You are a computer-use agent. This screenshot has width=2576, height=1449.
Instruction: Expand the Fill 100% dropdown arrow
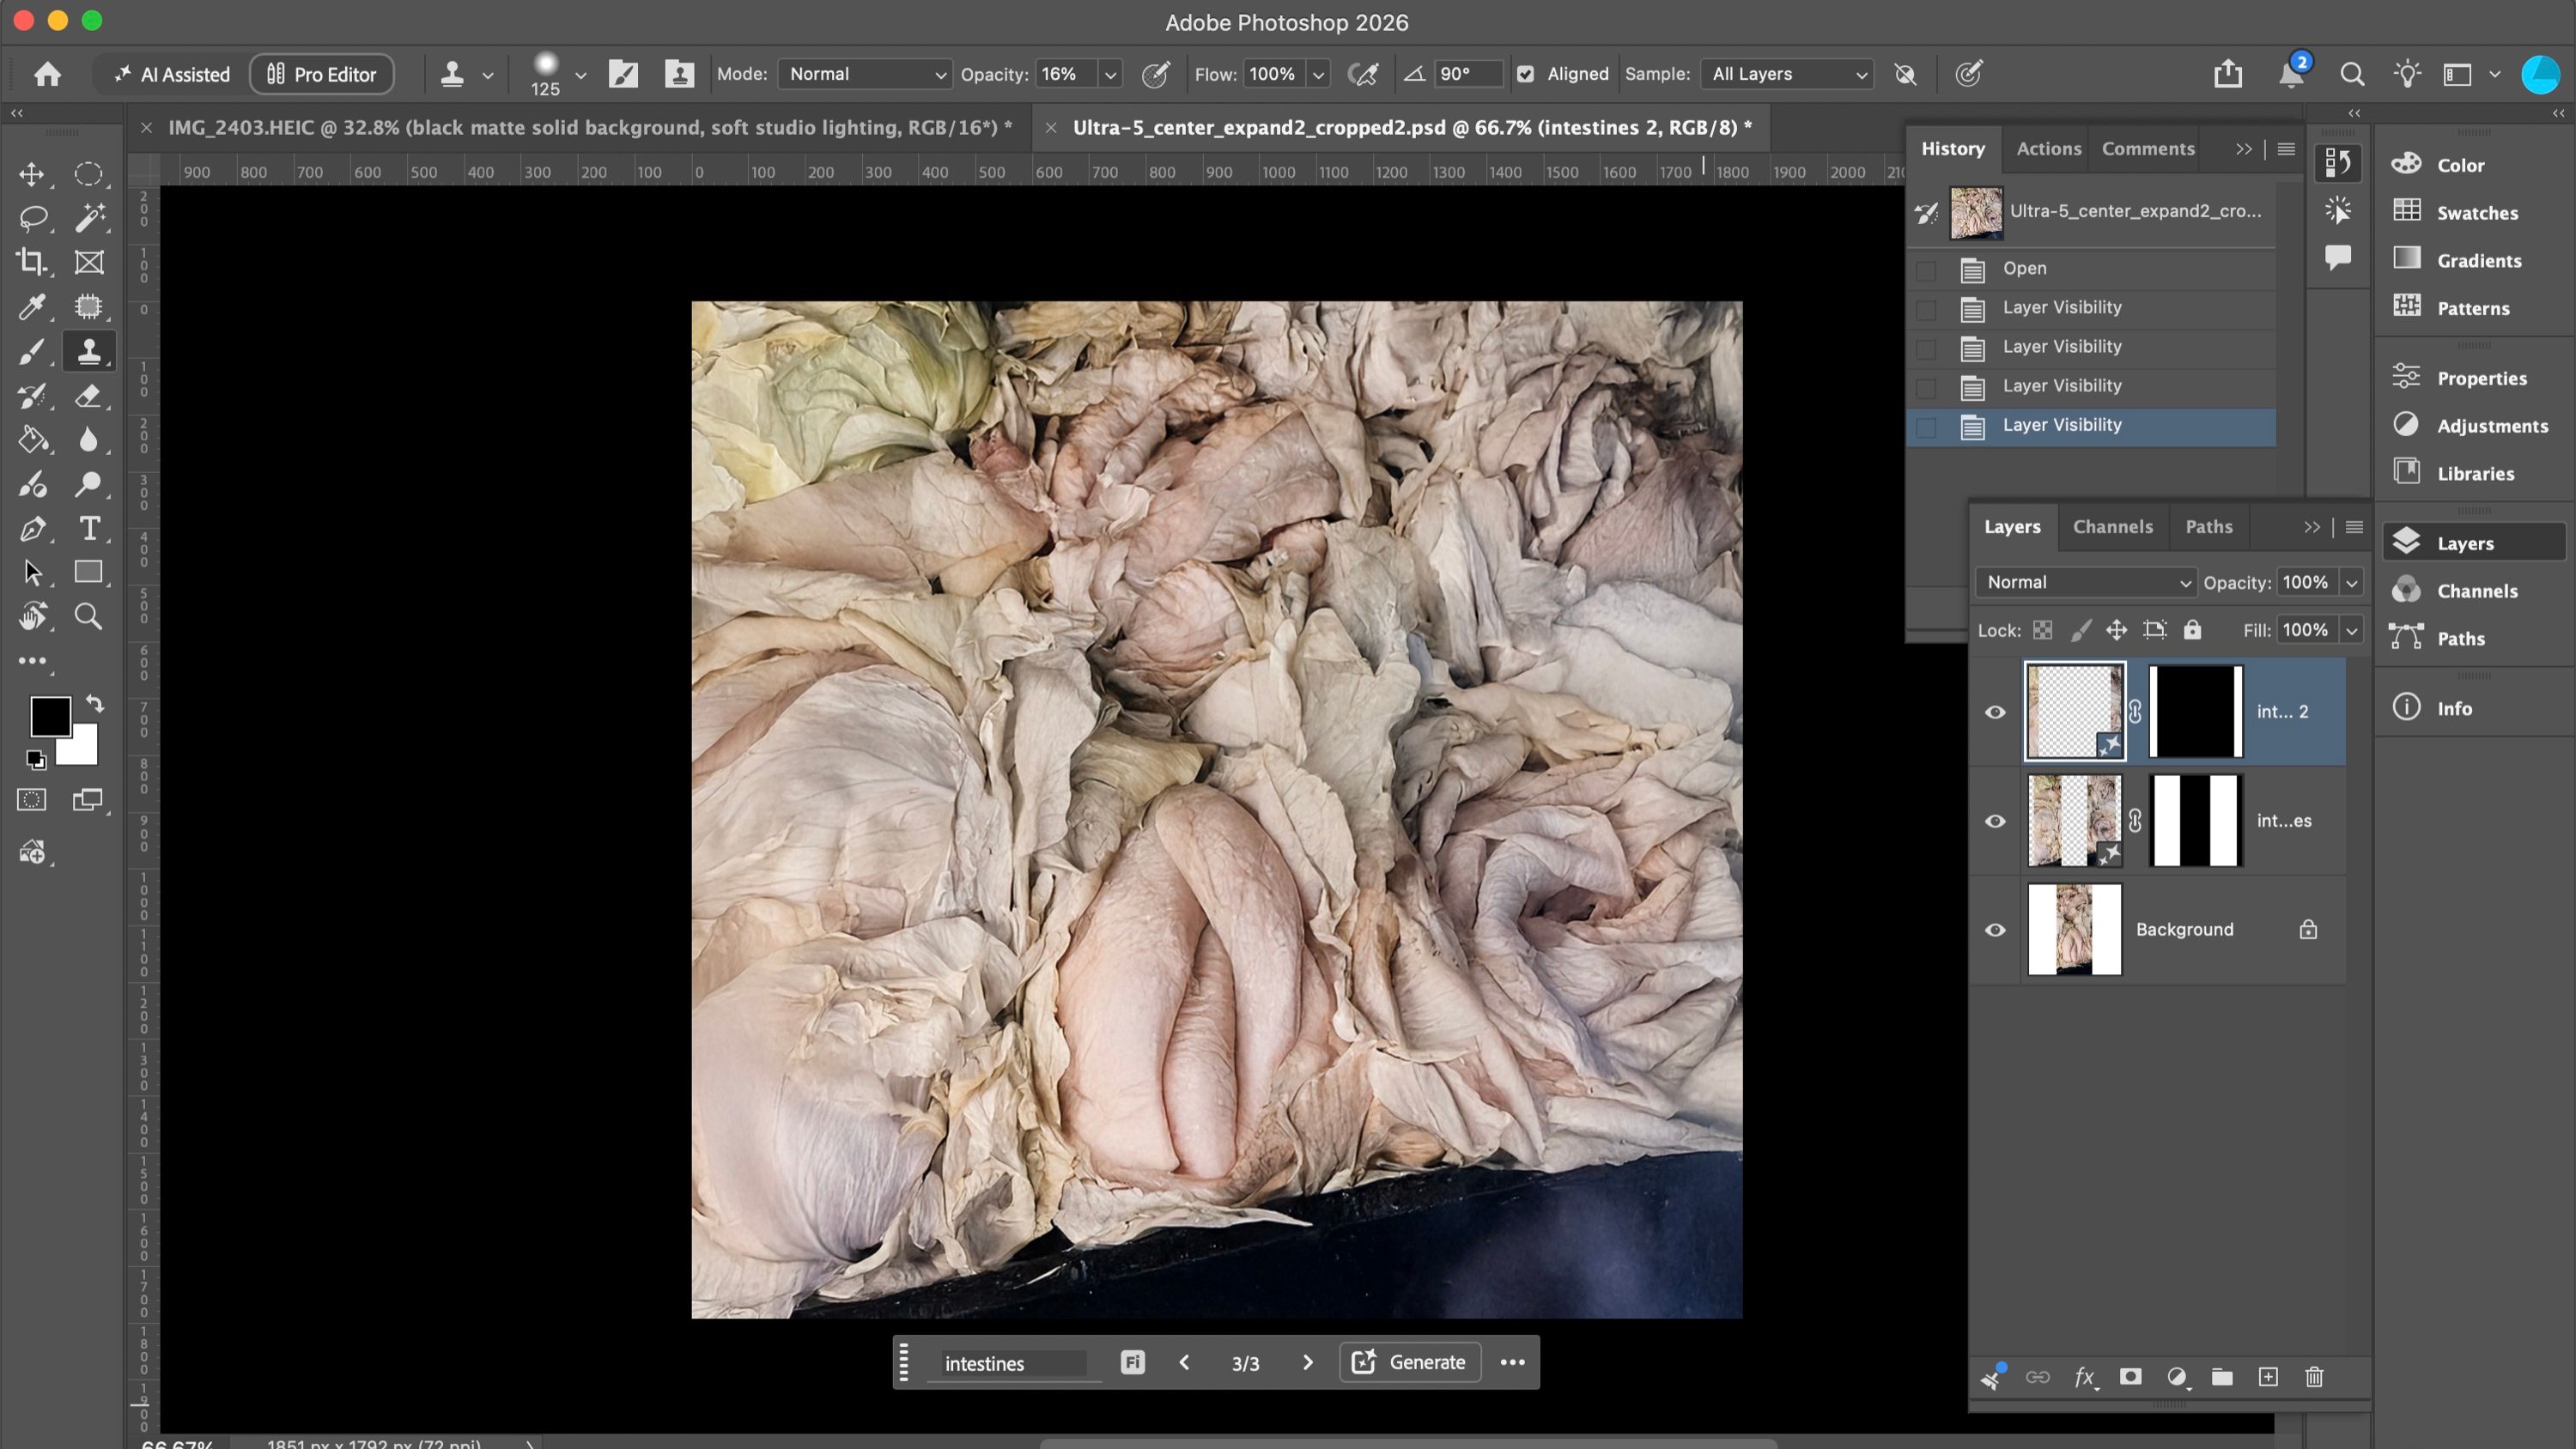coord(2352,630)
